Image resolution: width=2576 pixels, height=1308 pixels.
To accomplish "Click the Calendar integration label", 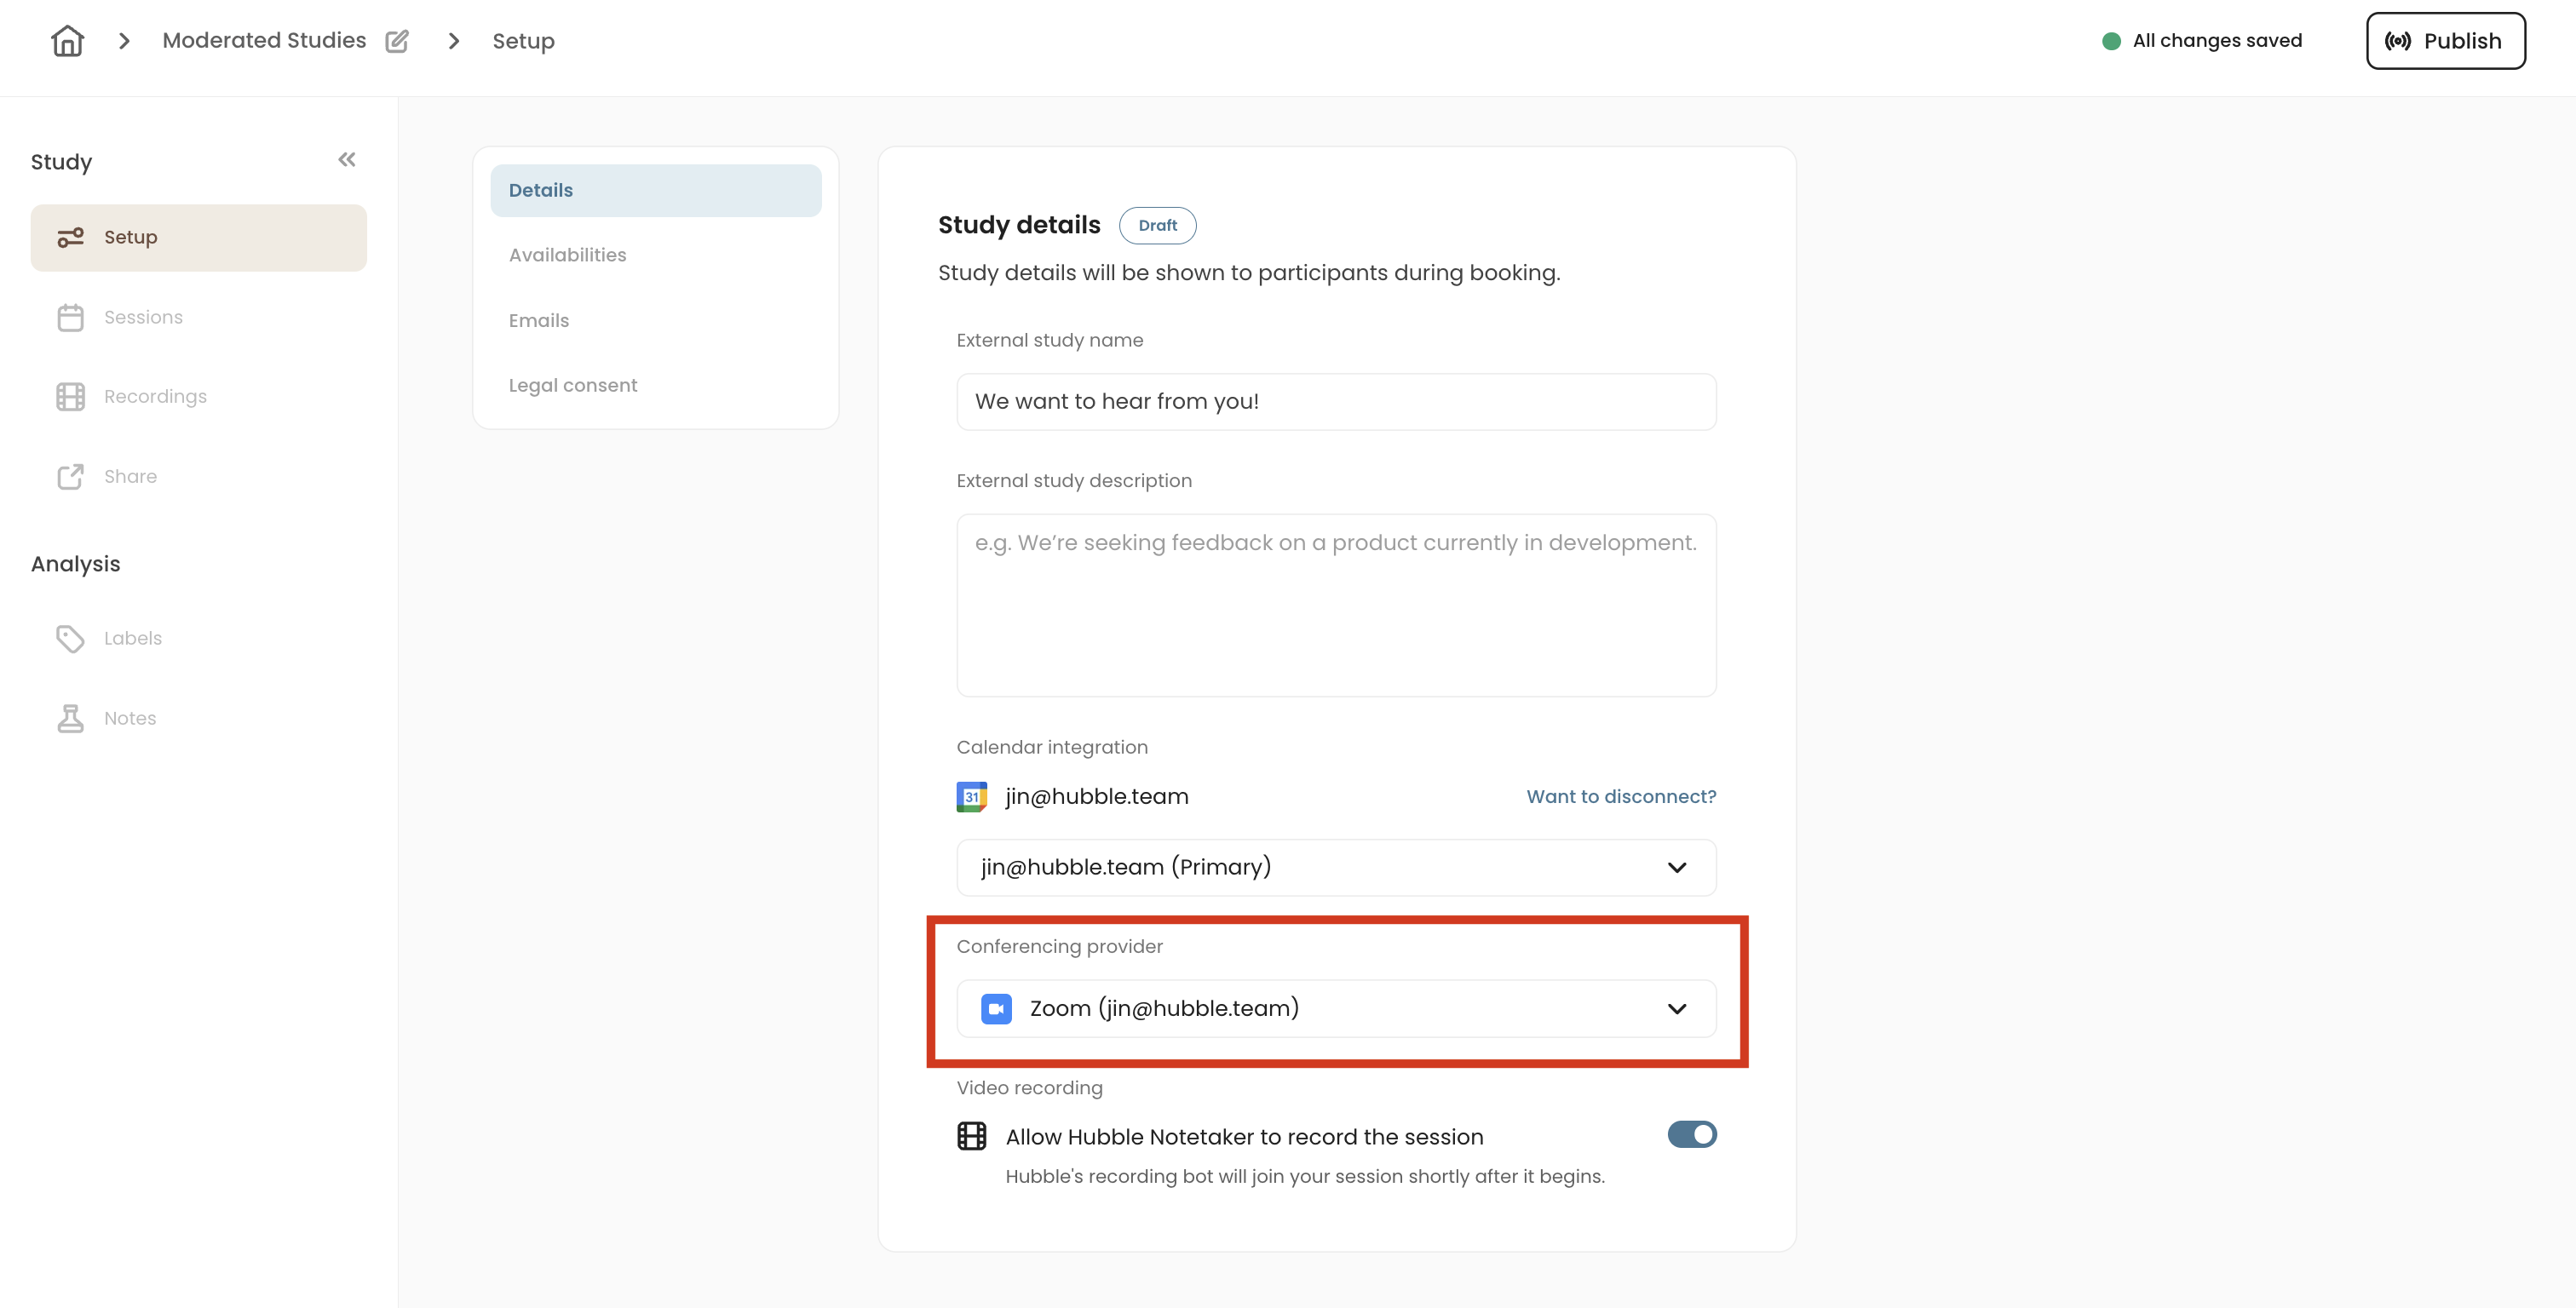I will tap(1052, 748).
